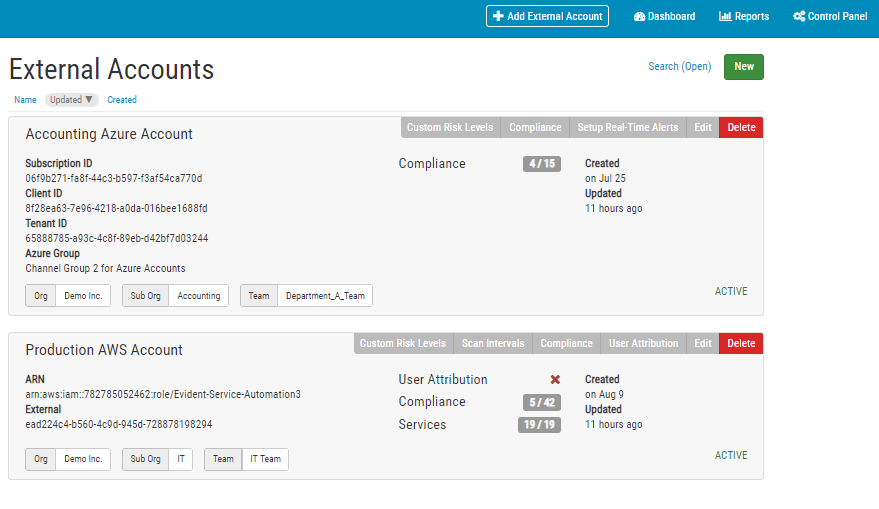879x509 pixels.
Task: Open Custom Risk Levels for Azure account
Action: 450,128
